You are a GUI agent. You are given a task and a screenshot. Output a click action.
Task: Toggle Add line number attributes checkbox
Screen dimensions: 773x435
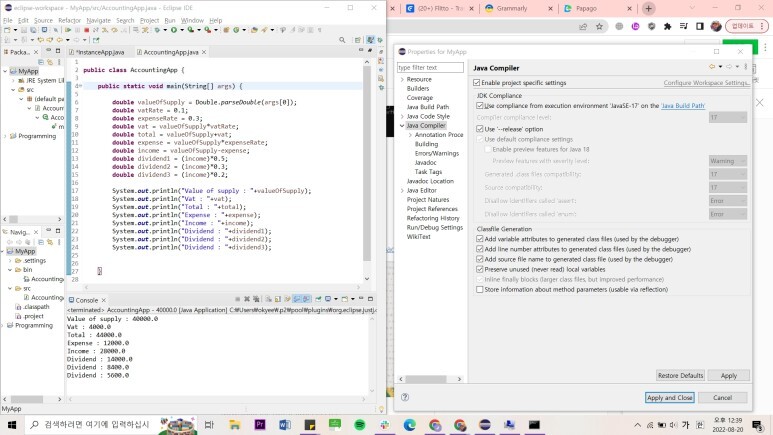pos(480,249)
